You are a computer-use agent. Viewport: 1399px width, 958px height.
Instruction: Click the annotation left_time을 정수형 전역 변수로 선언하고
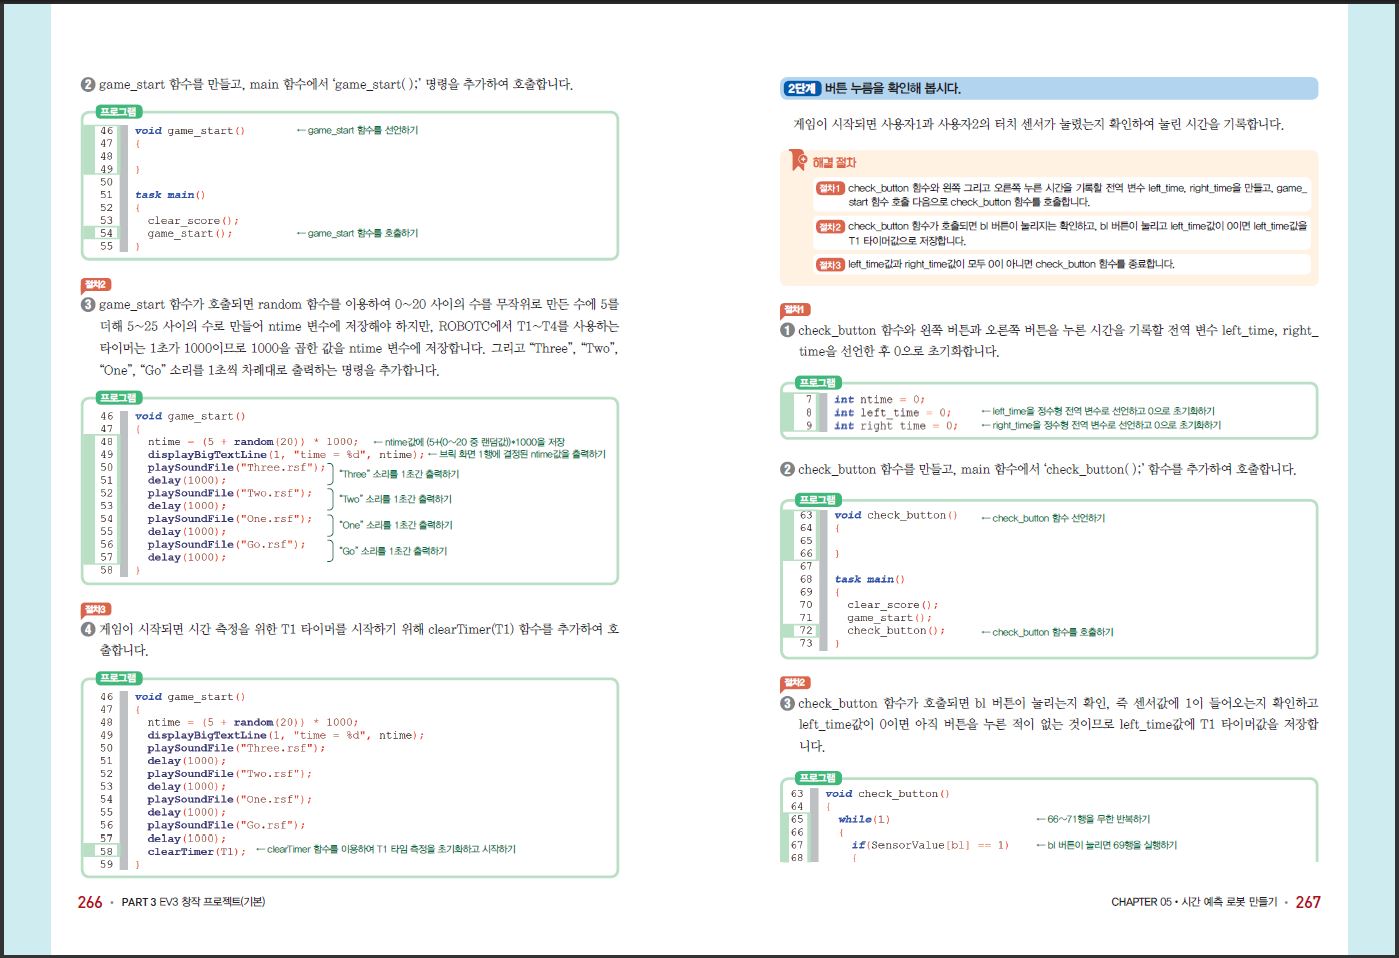tap(1097, 411)
